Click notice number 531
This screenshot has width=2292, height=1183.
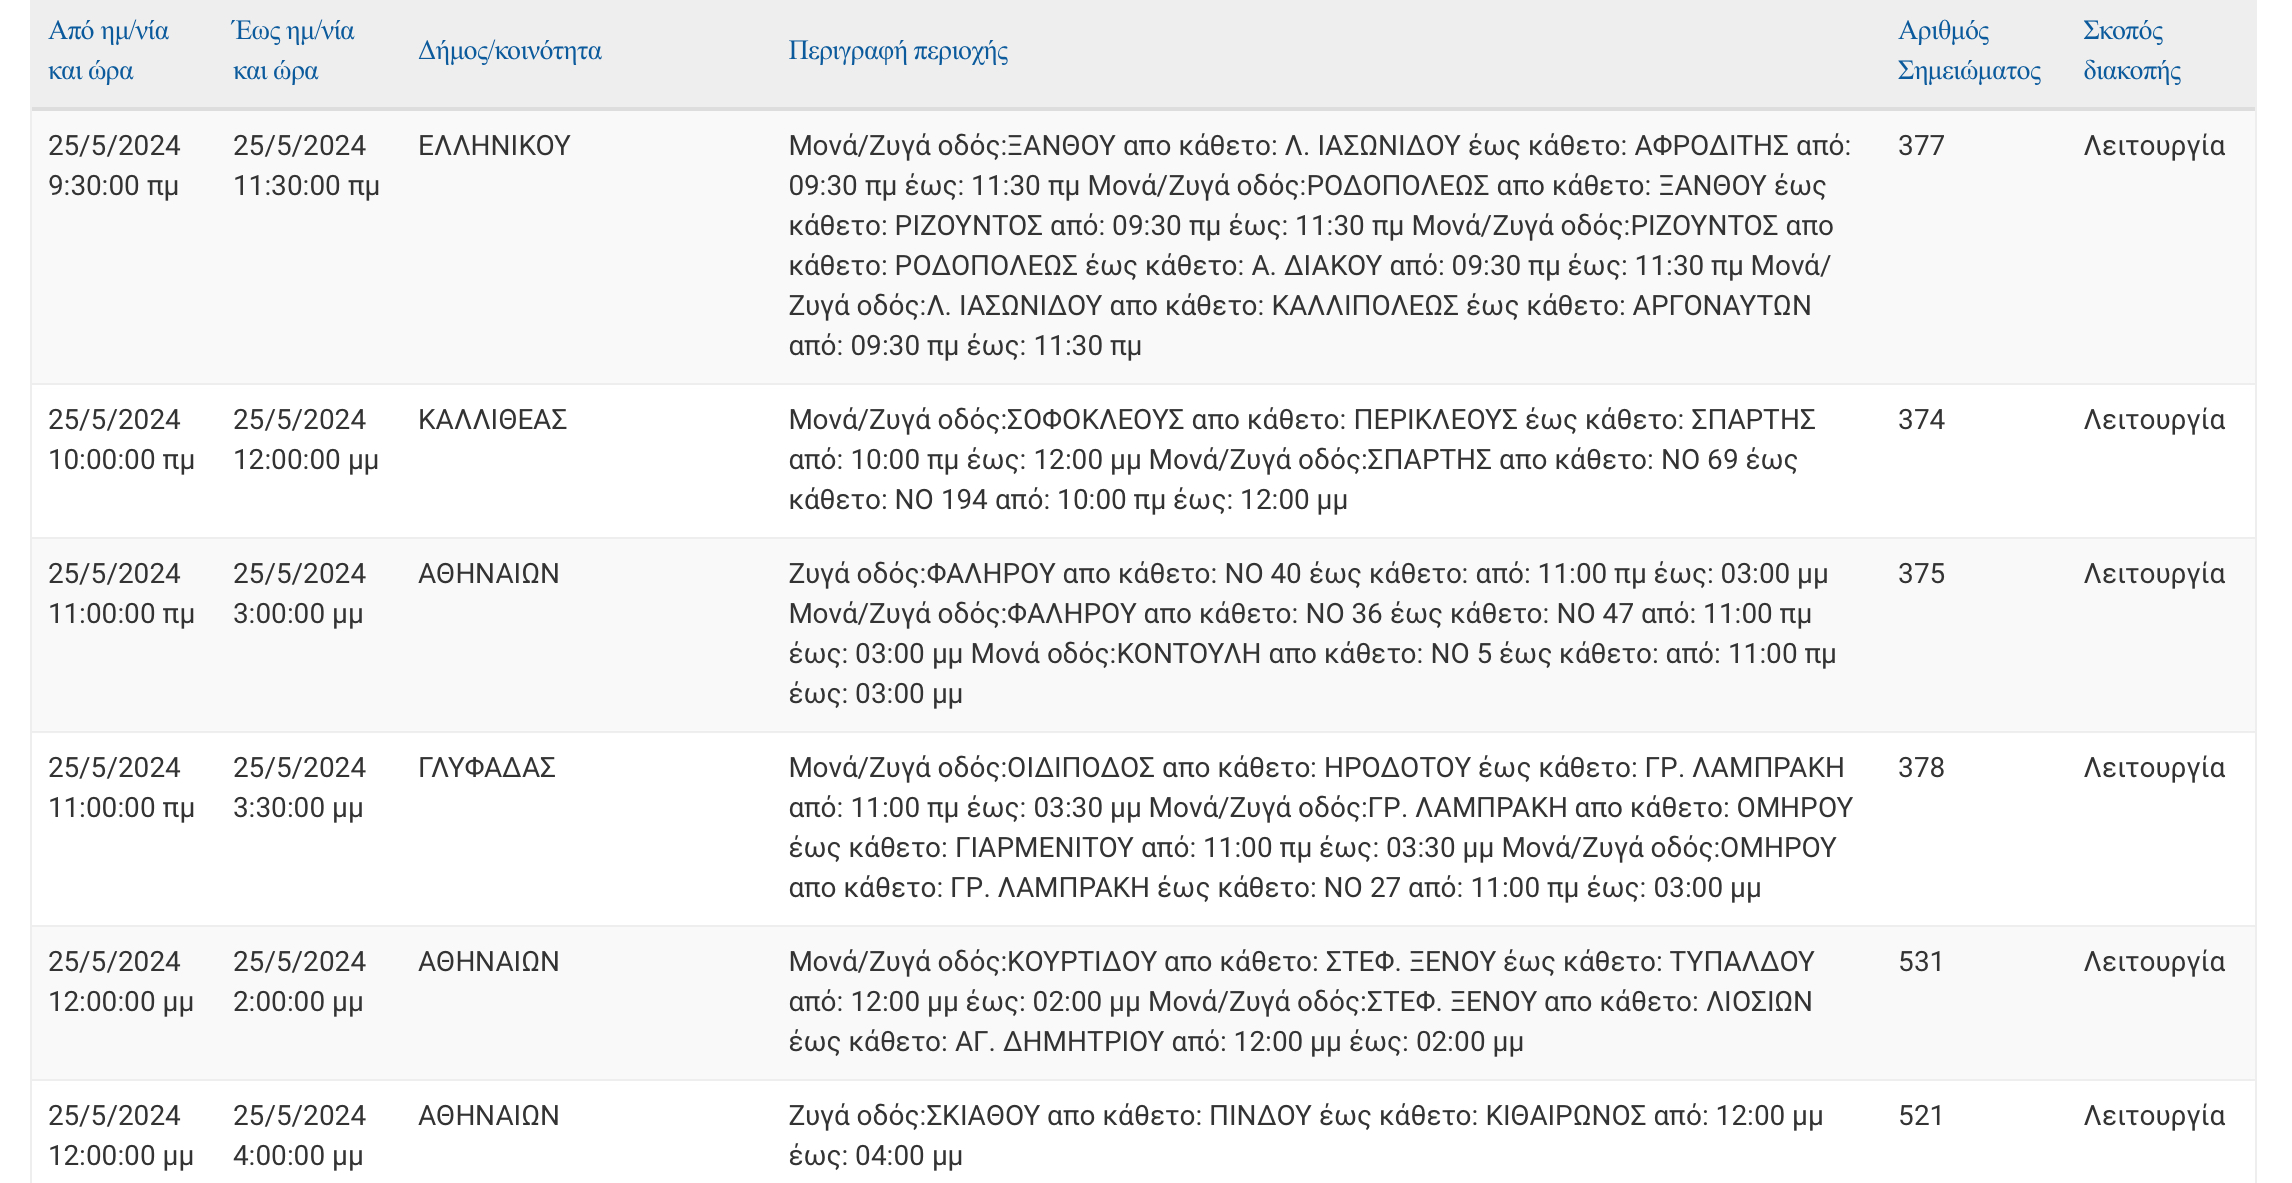[x=1920, y=962]
